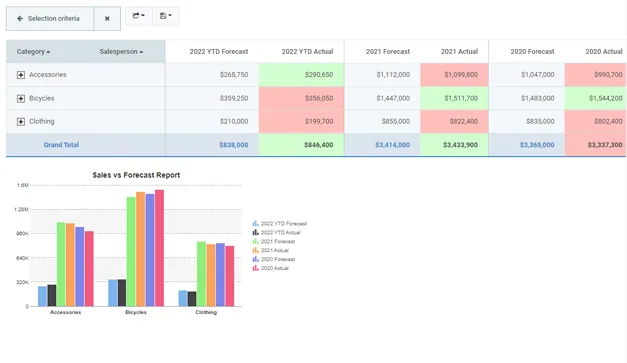Click Accessories green 2021 Forecast bar

tap(61, 264)
